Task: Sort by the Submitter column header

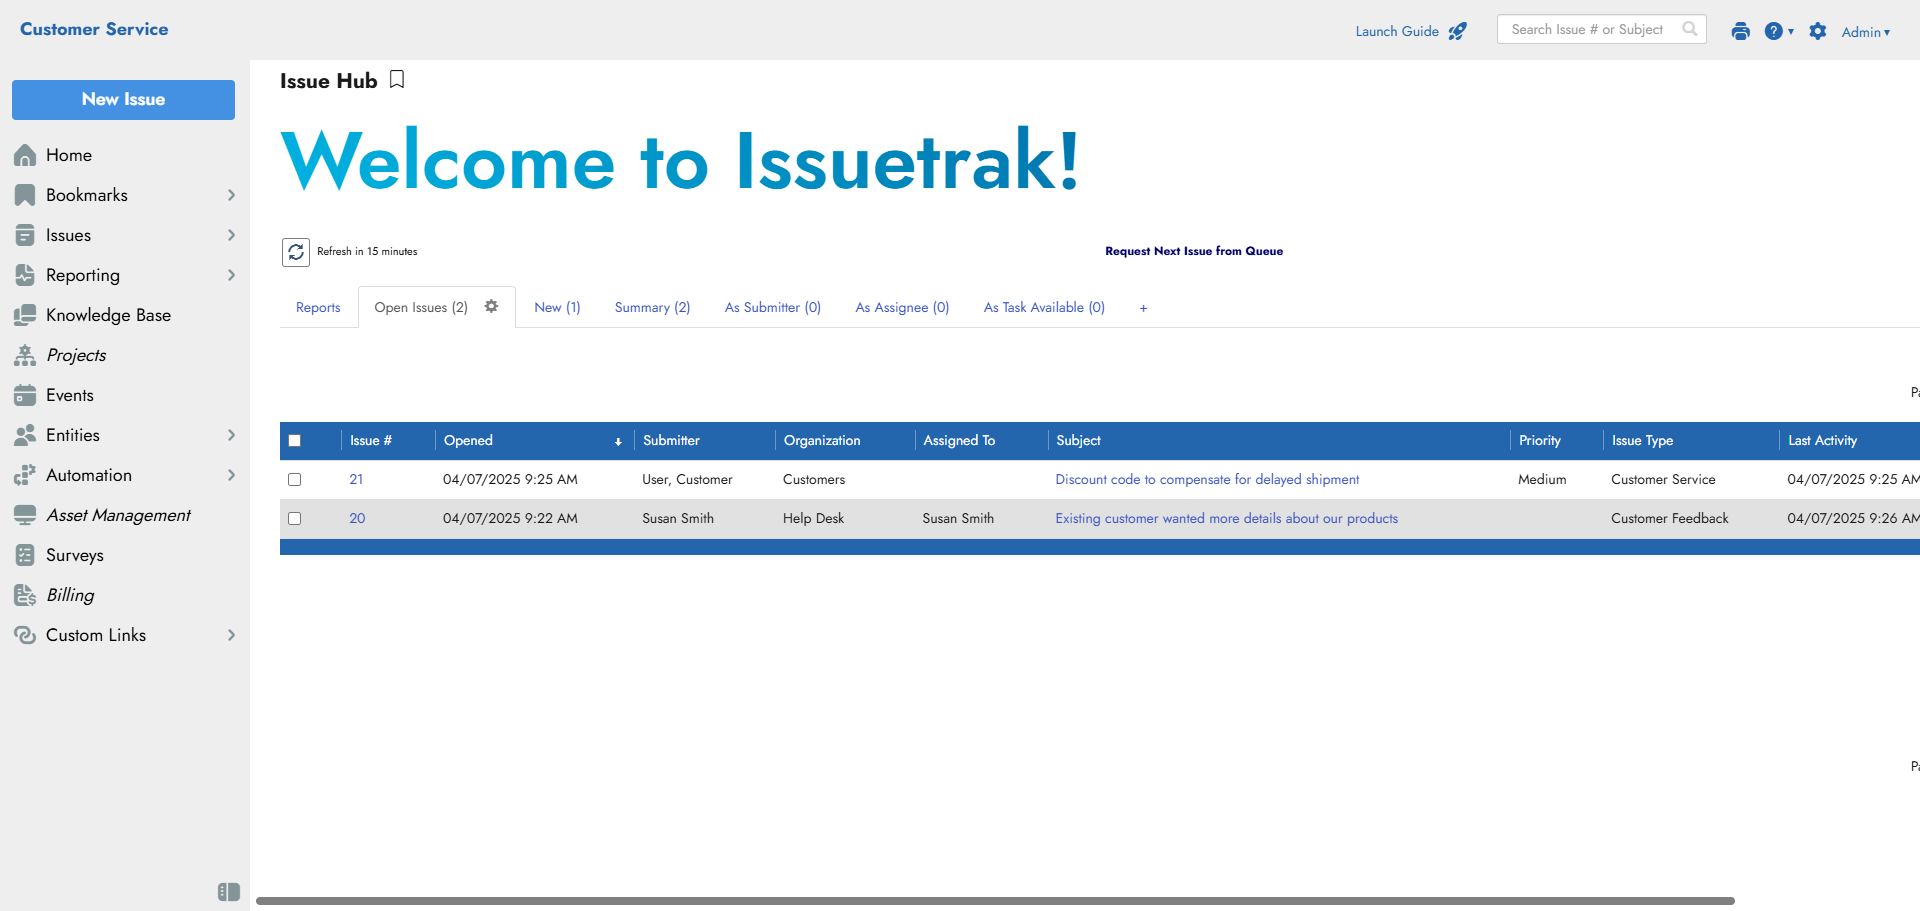Action: [671, 441]
